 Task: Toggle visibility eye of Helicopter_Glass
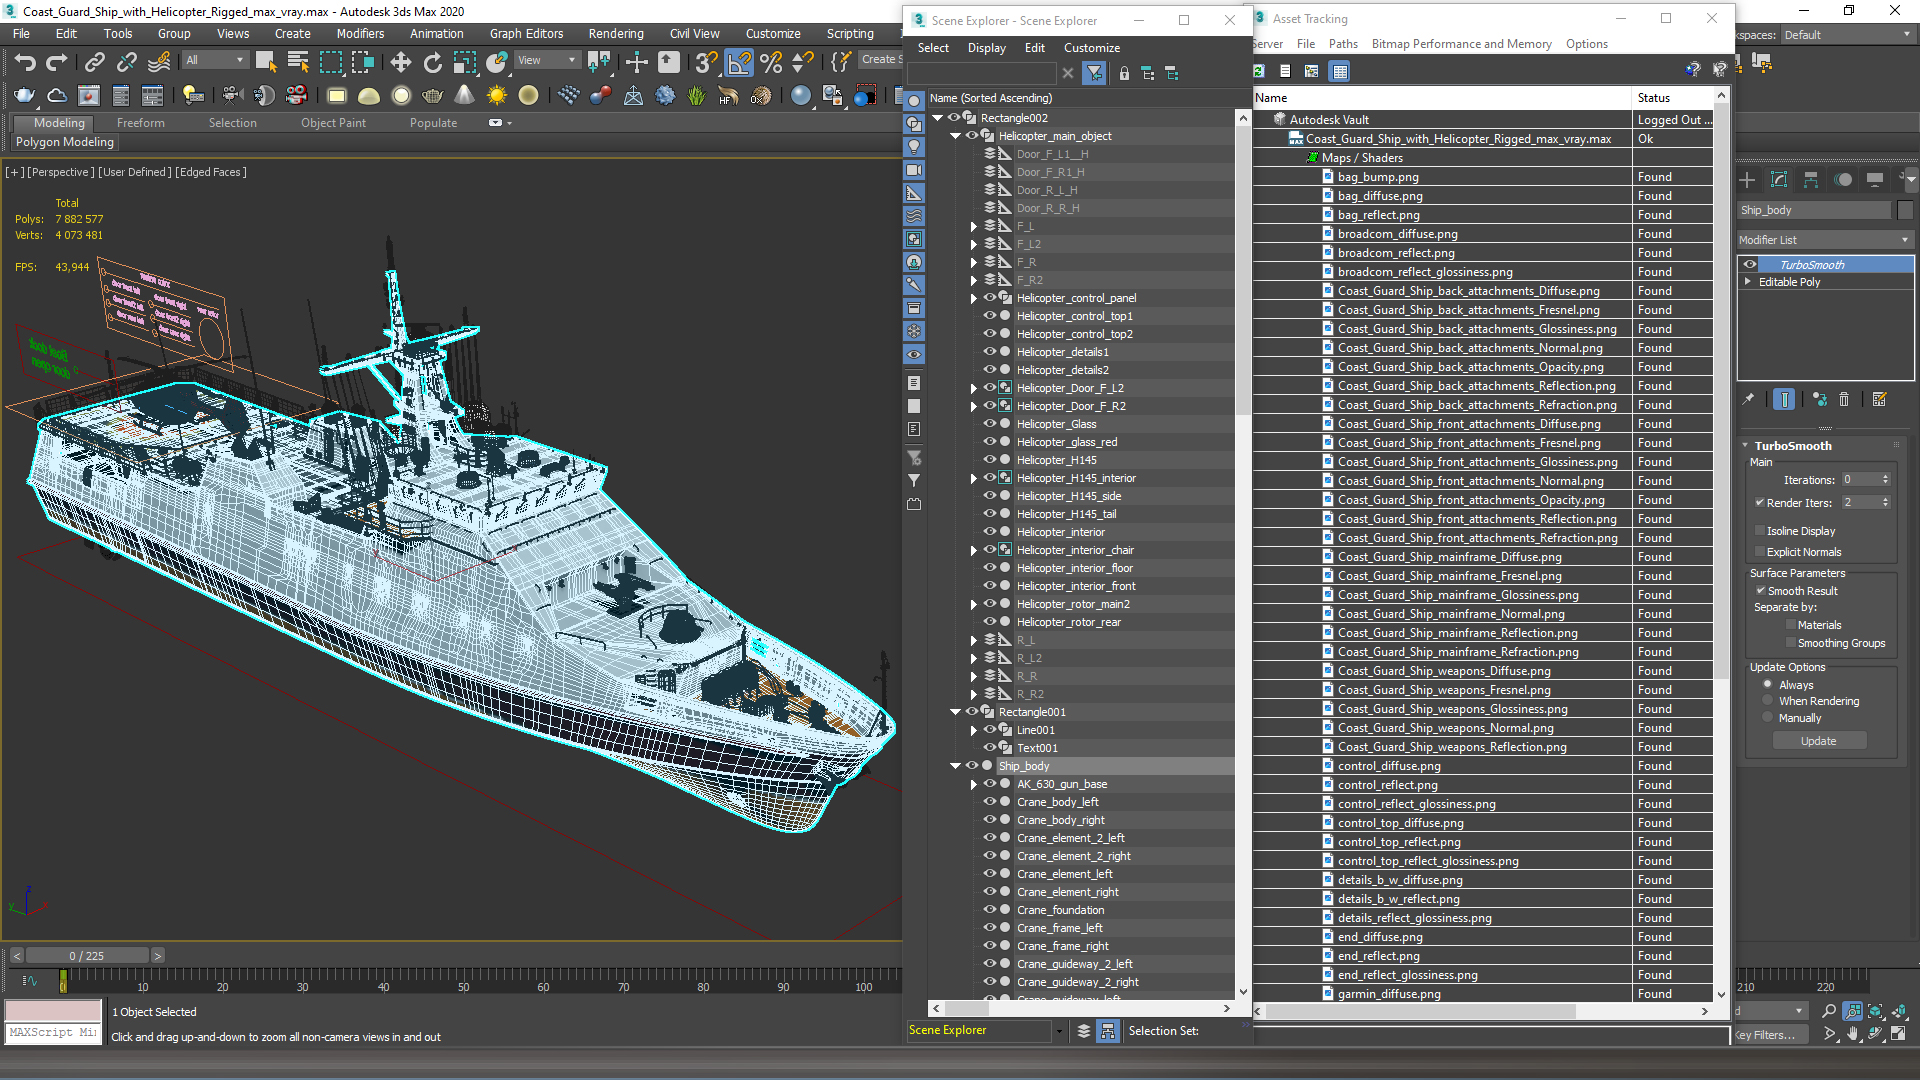[989, 424]
